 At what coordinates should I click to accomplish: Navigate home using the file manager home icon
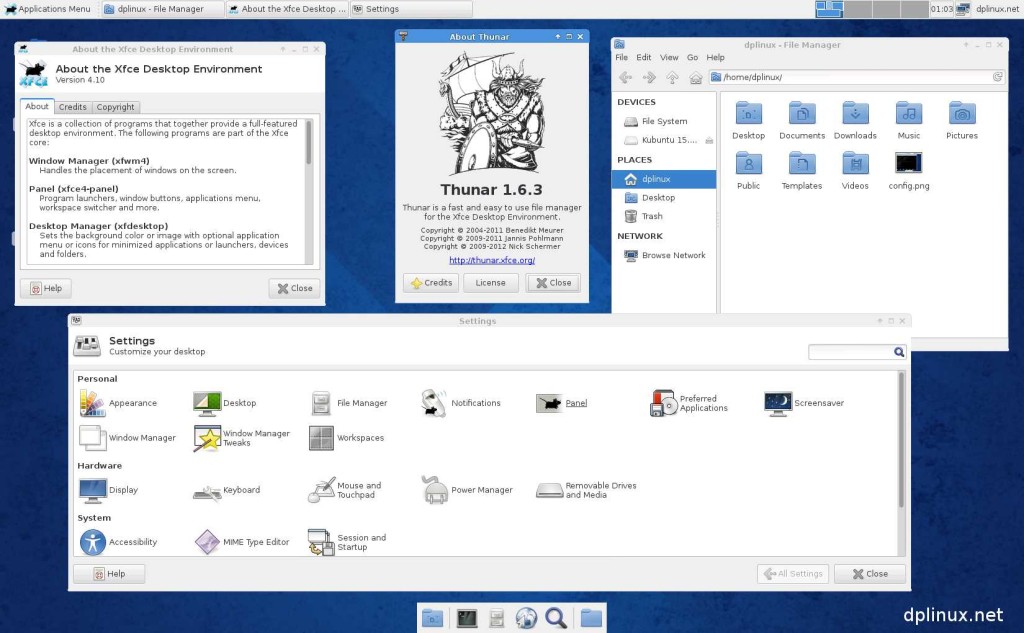(696, 77)
